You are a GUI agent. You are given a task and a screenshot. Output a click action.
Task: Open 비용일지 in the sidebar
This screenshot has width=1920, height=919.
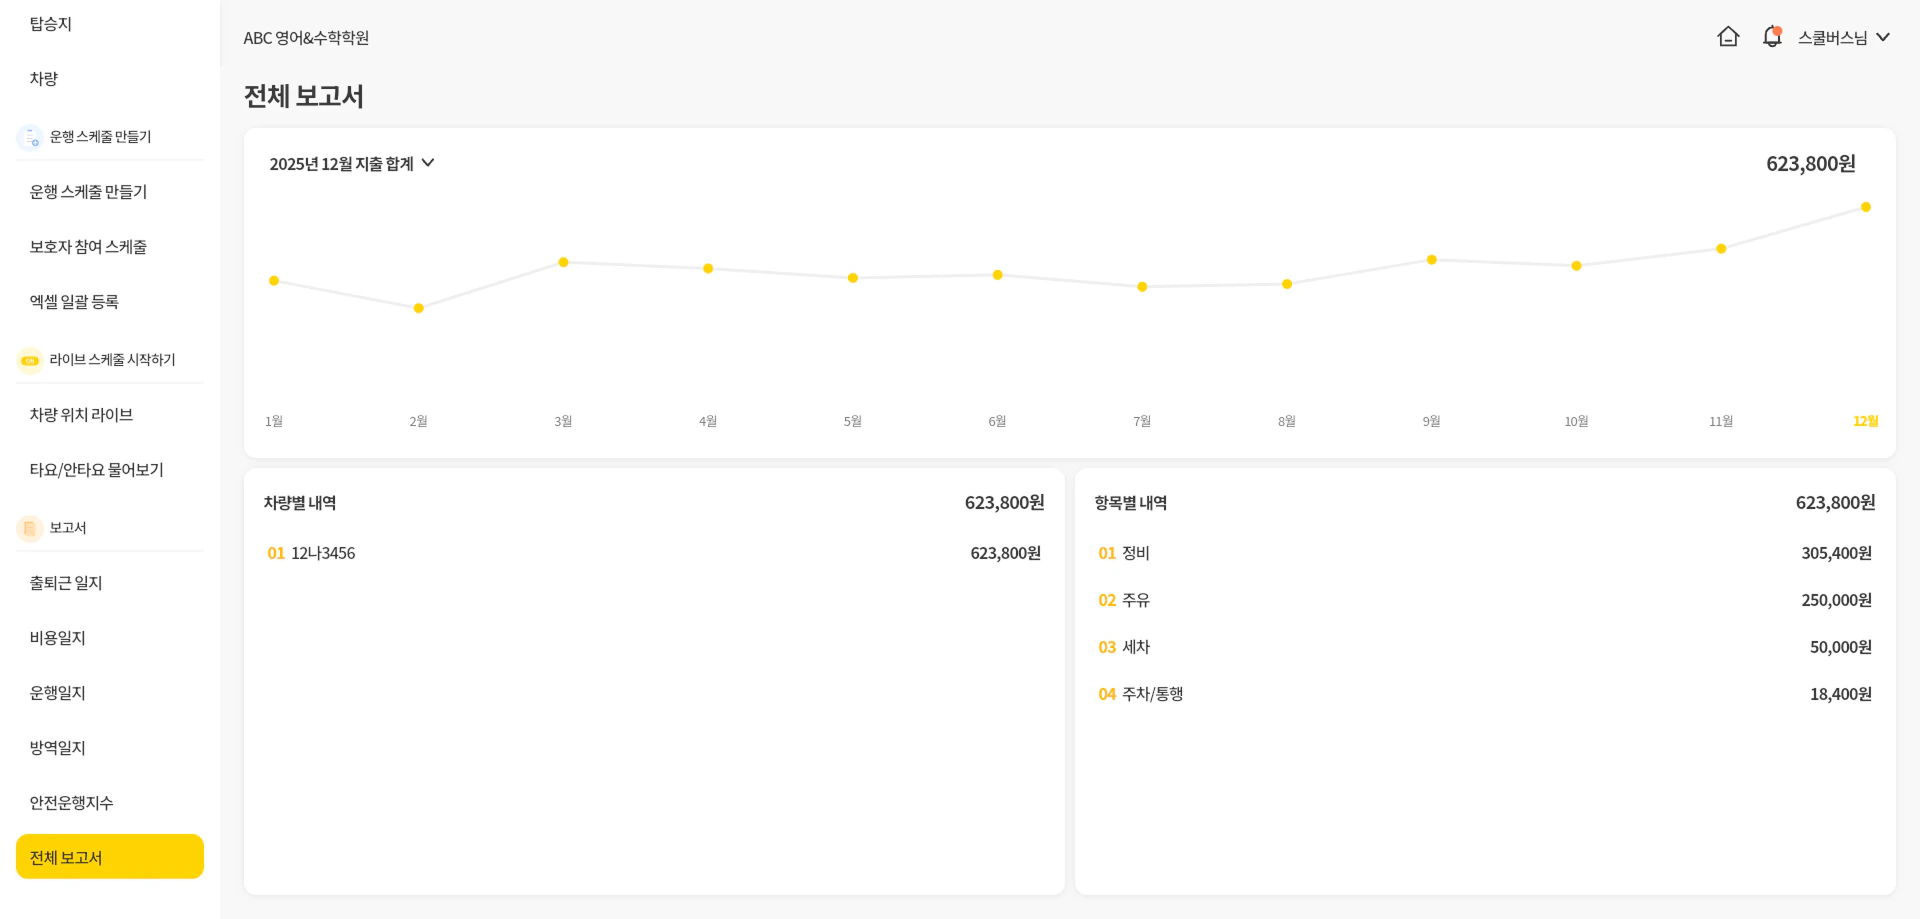[58, 638]
